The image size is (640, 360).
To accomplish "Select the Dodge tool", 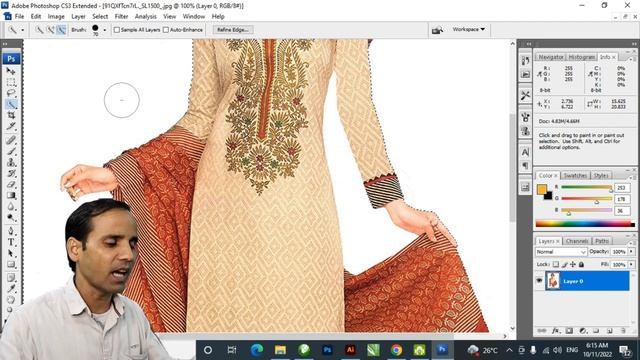I will click(11, 217).
